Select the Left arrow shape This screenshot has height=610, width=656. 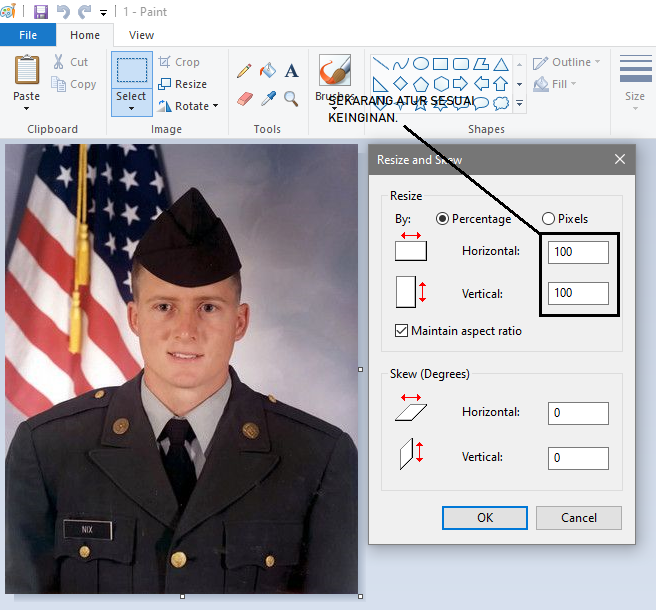pyautogui.click(x=481, y=84)
